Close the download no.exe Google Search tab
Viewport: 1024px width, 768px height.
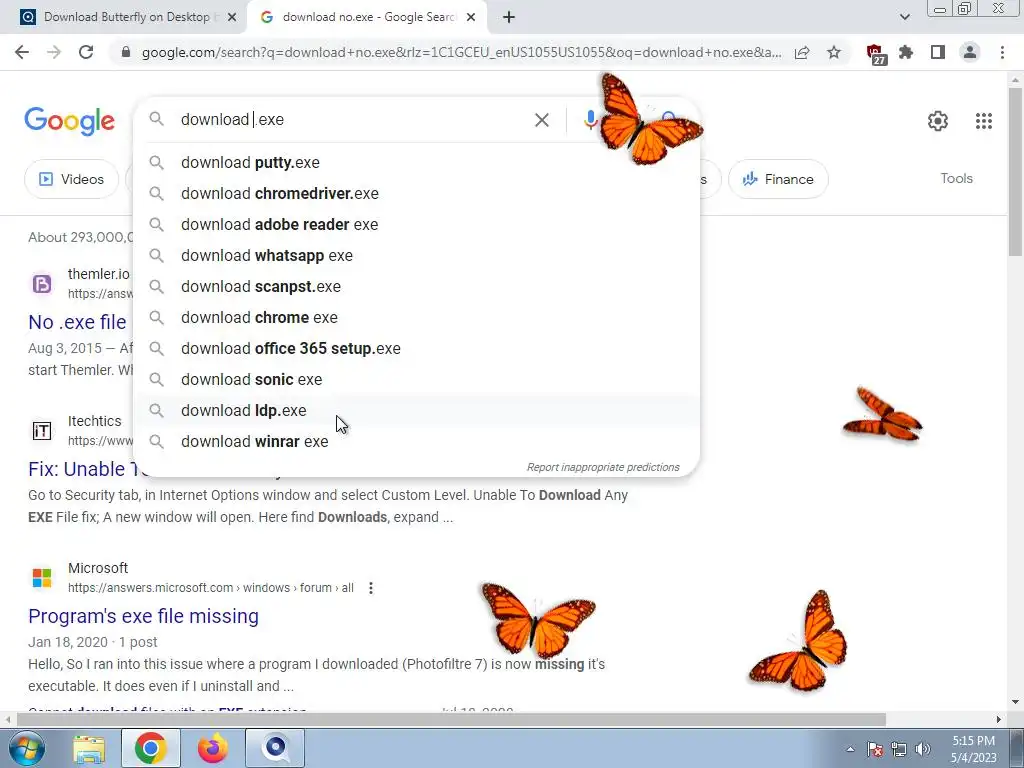[x=471, y=18]
